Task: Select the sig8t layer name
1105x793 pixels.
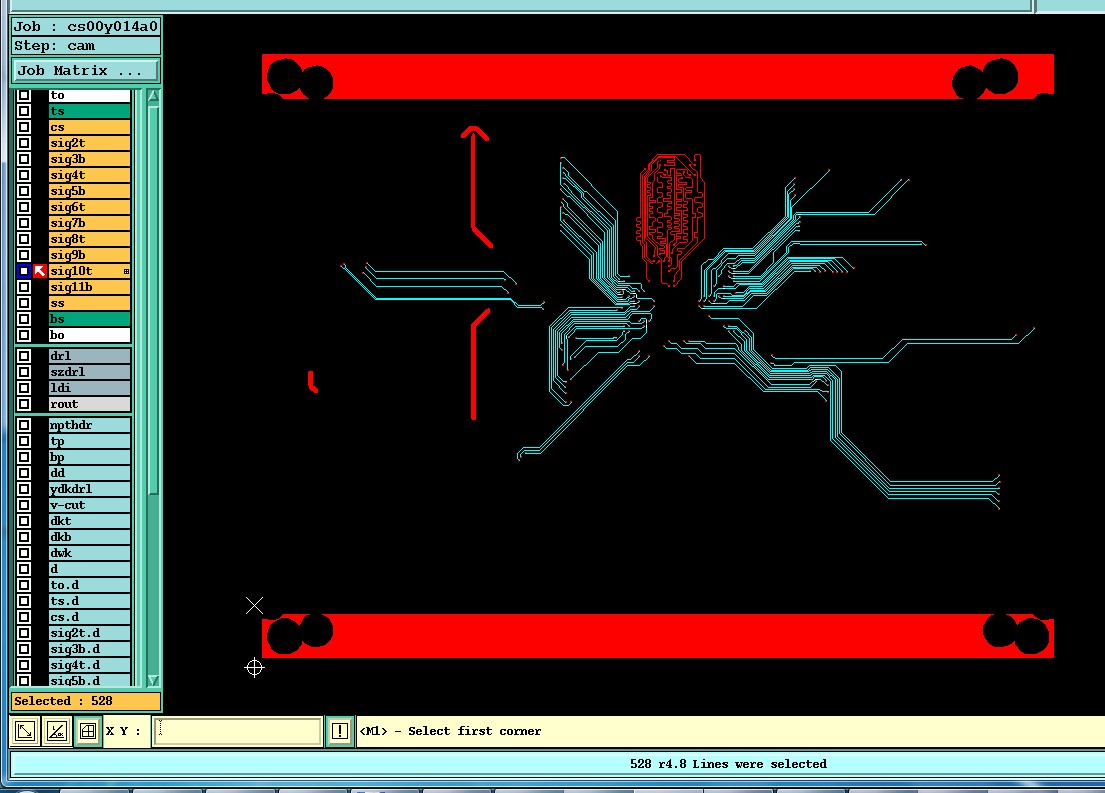Action: pyautogui.click(x=89, y=239)
